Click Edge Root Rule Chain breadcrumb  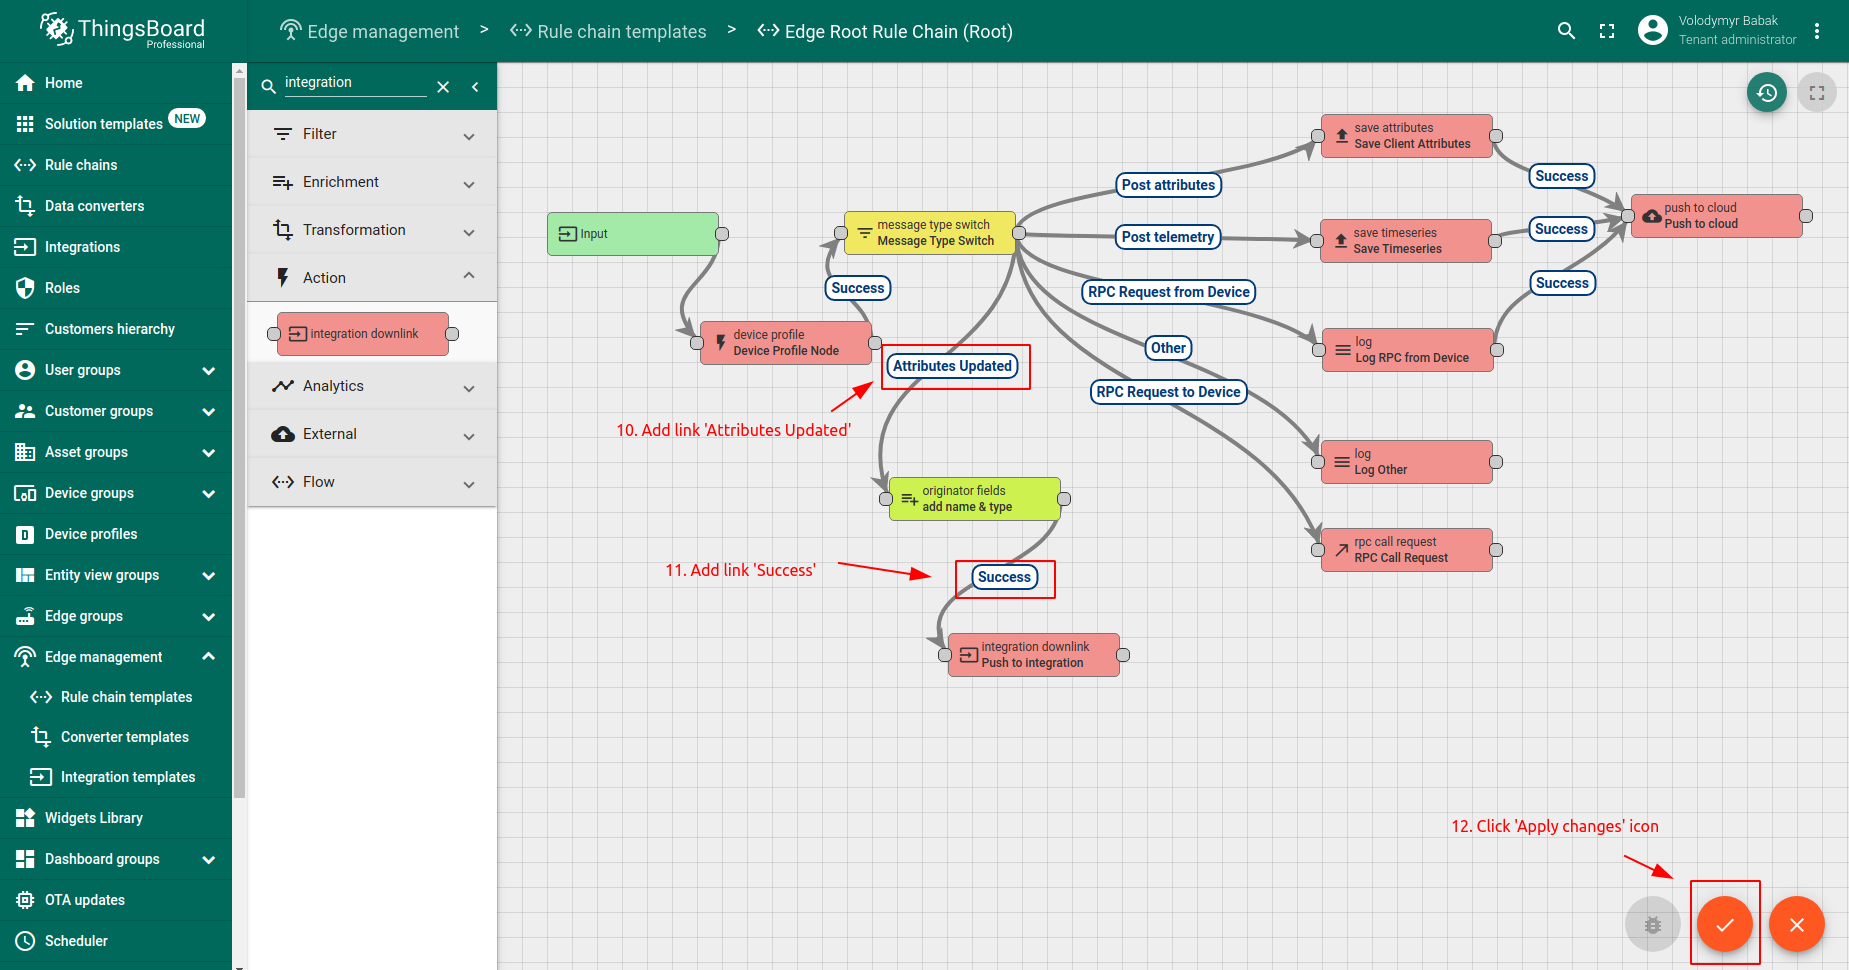pos(885,31)
